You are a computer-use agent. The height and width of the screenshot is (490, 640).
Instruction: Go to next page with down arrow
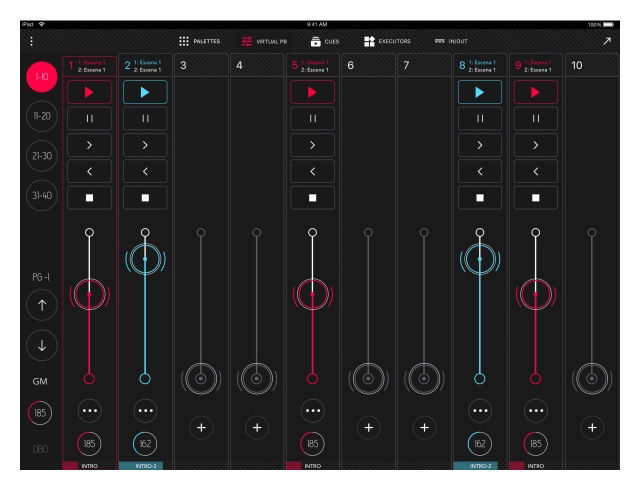point(42,345)
